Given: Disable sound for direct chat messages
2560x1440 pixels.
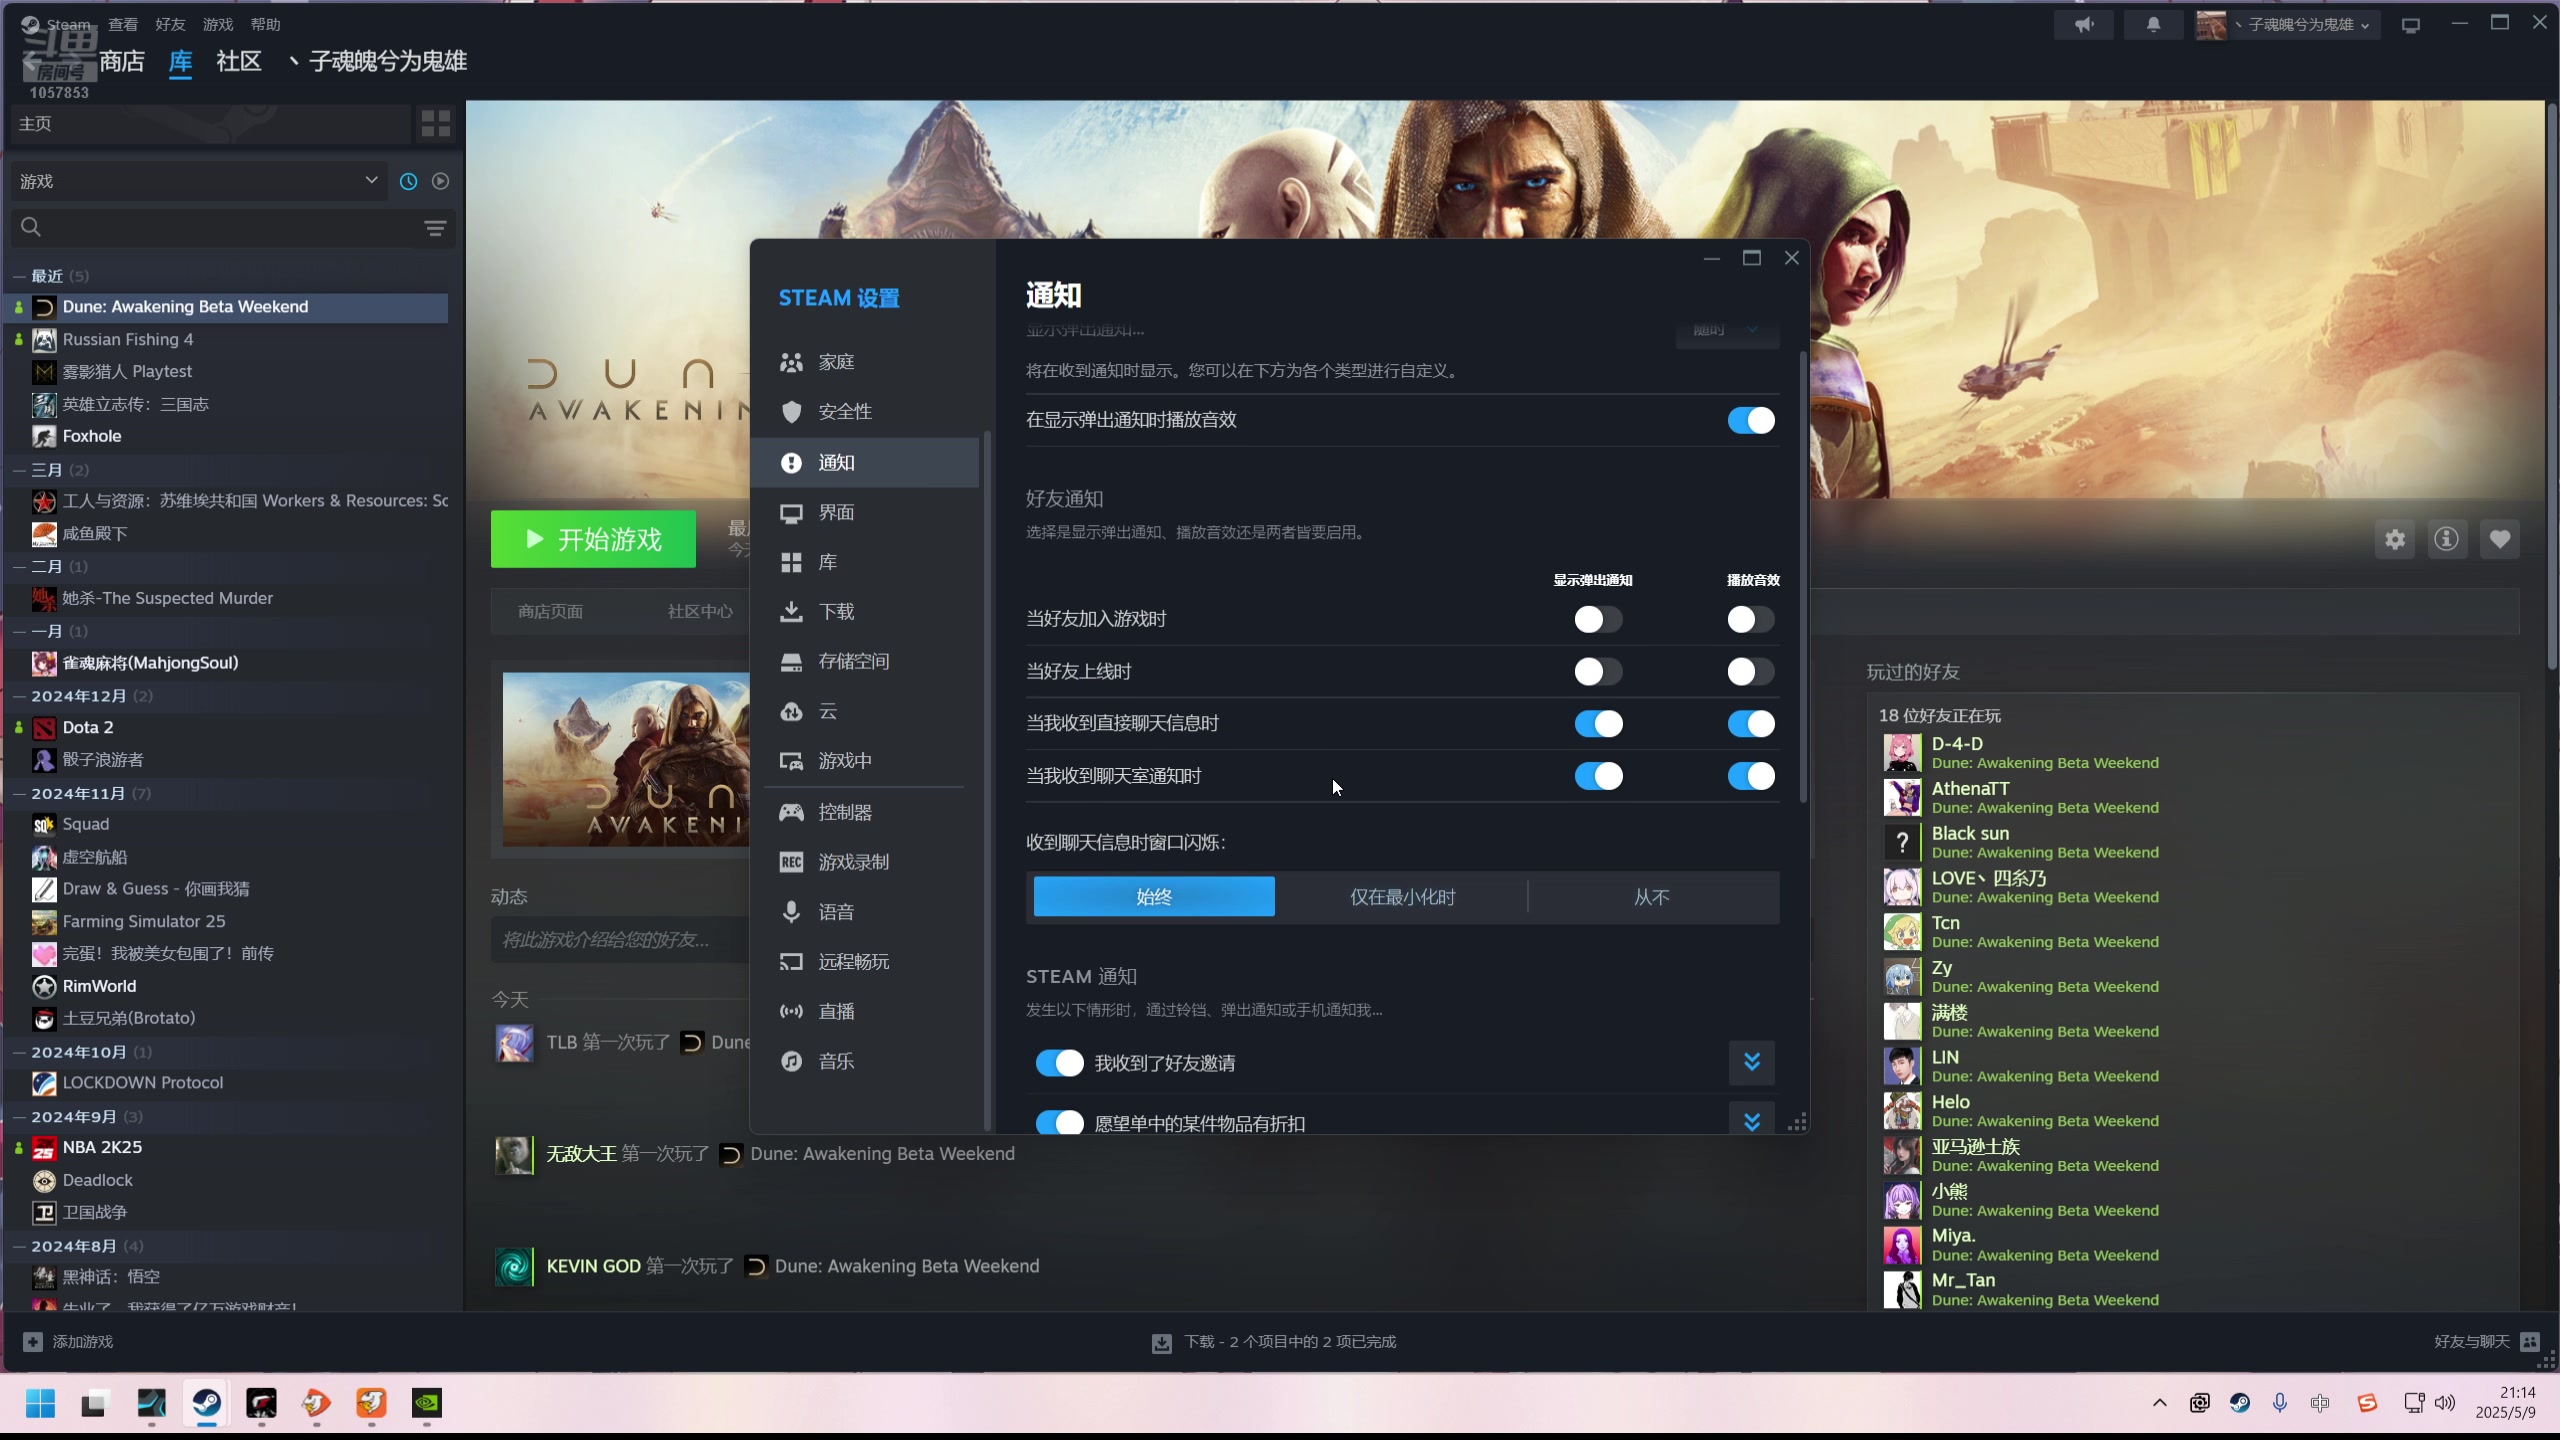Looking at the screenshot, I should click(x=1751, y=723).
